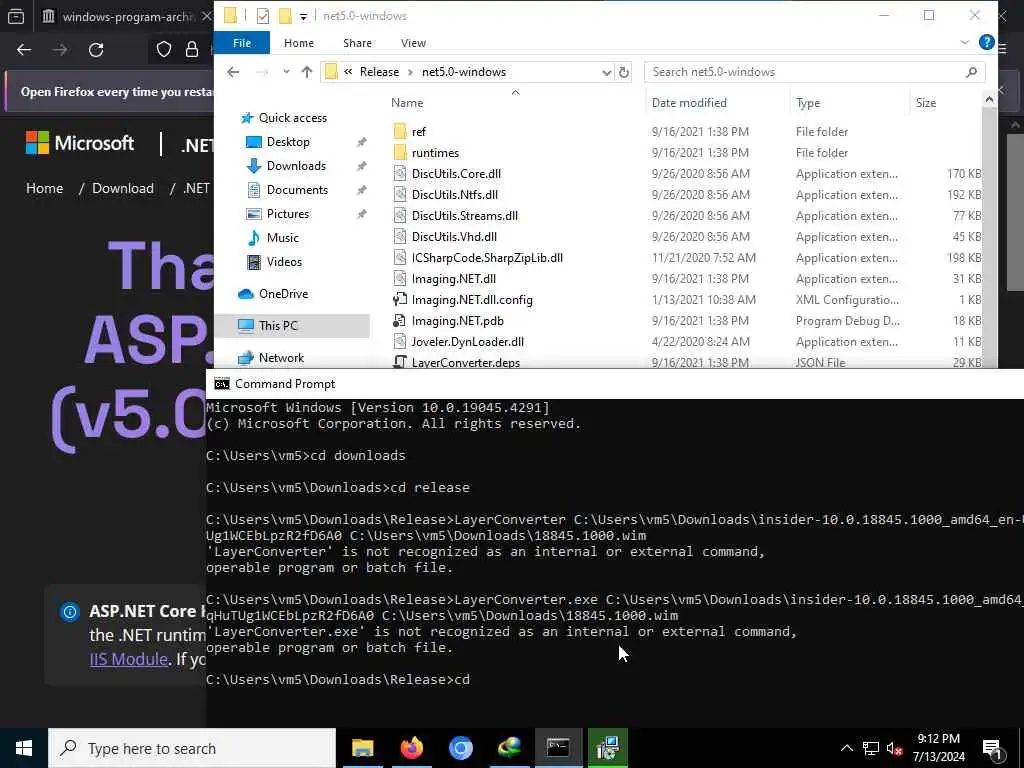Open File Explorer from taskbar

362,748
